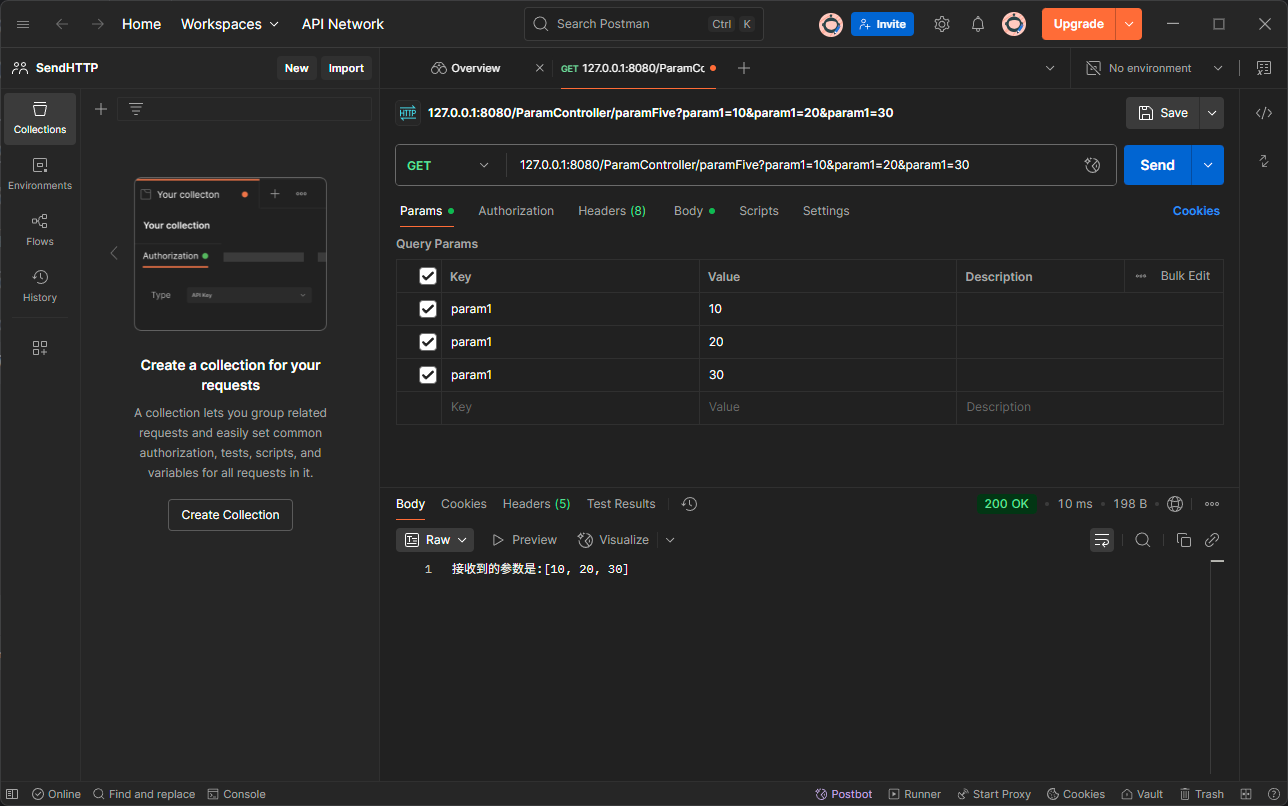Open Flows in the sidebar
The image size is (1288, 806).
tap(40, 231)
